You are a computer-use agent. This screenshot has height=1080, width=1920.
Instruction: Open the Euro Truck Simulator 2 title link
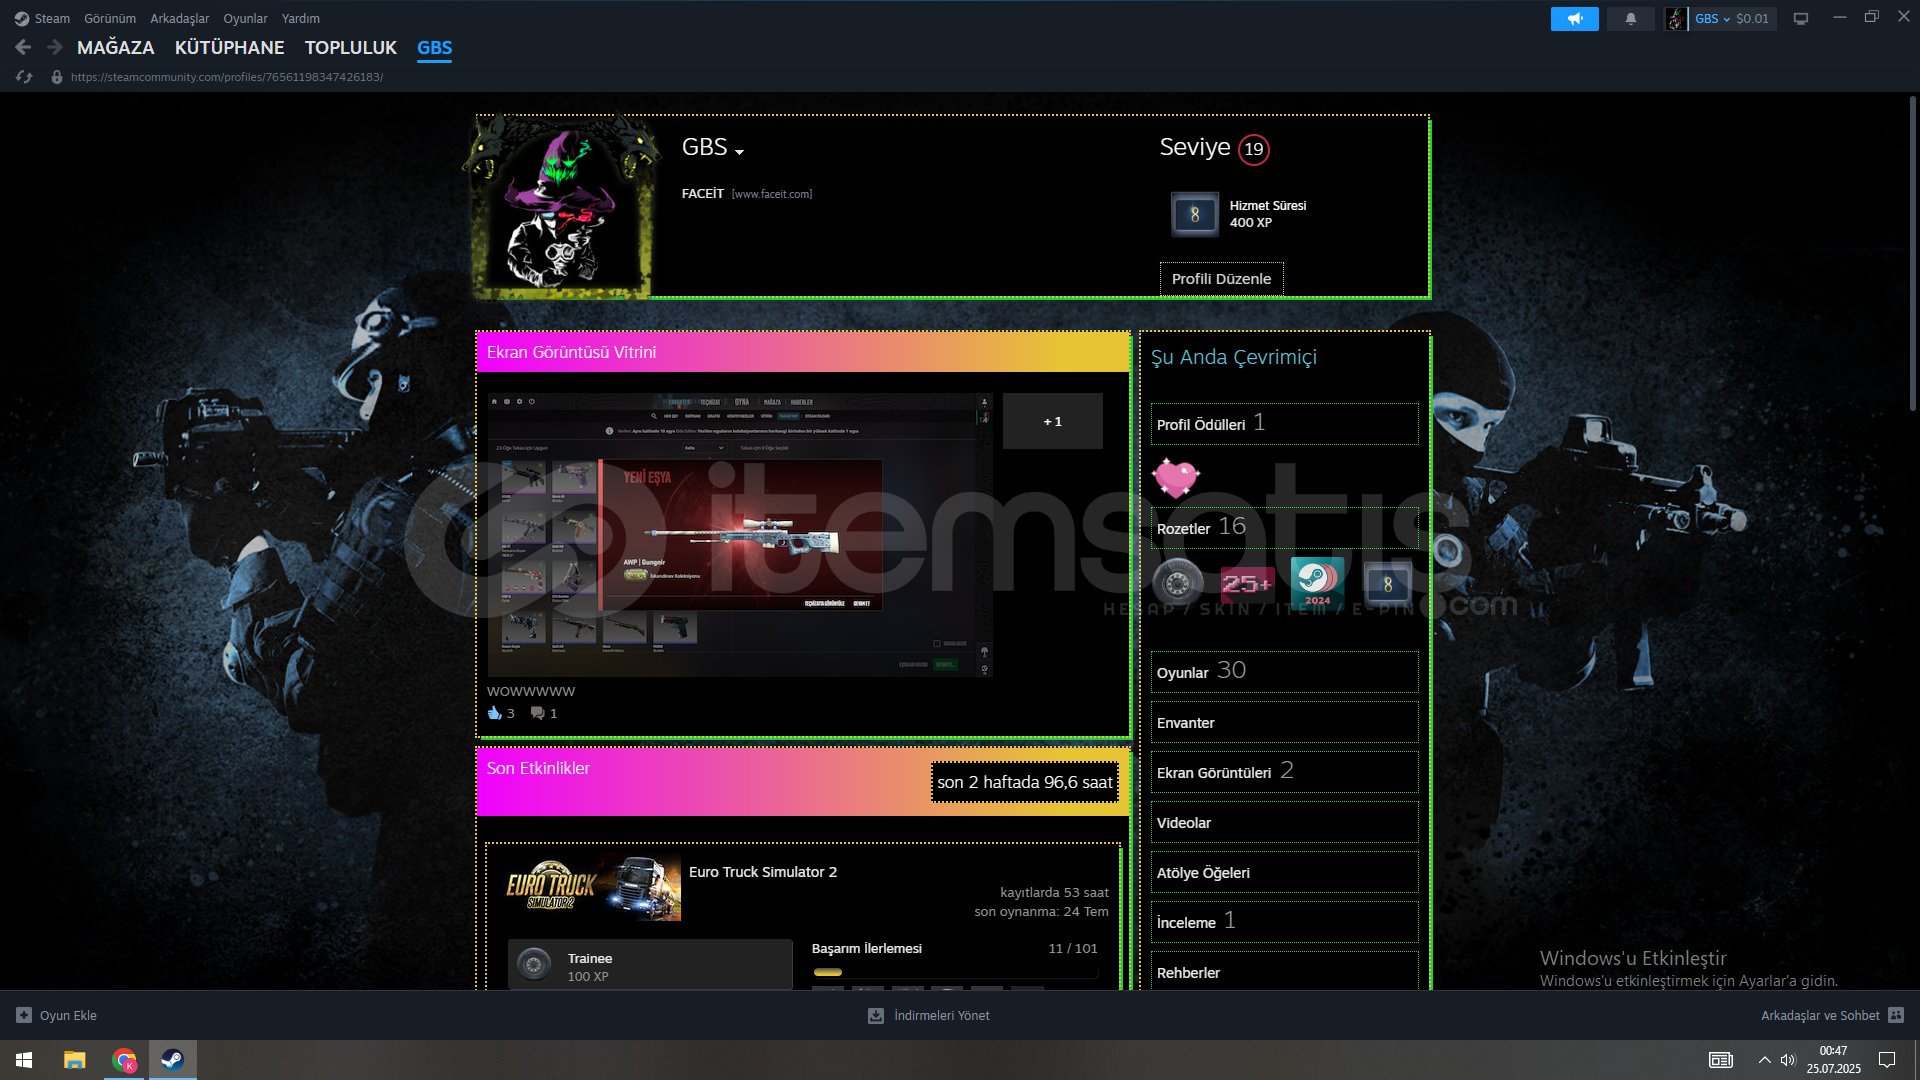coord(762,872)
